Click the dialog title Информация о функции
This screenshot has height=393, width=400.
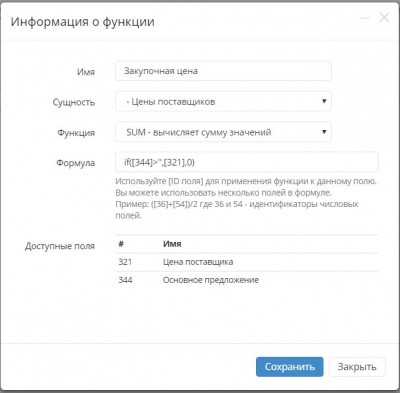tap(83, 22)
